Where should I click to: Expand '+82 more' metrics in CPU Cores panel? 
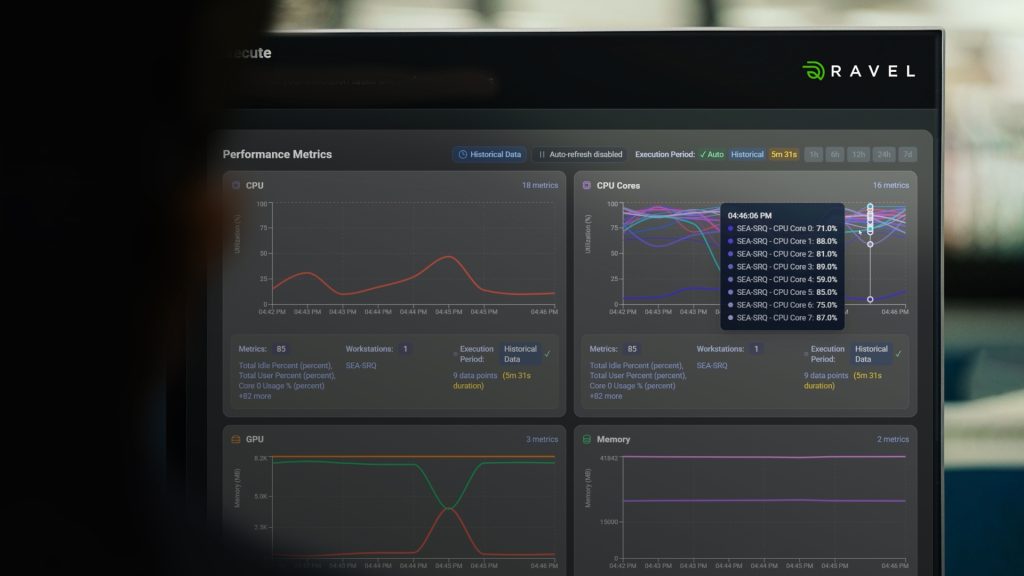click(605, 396)
